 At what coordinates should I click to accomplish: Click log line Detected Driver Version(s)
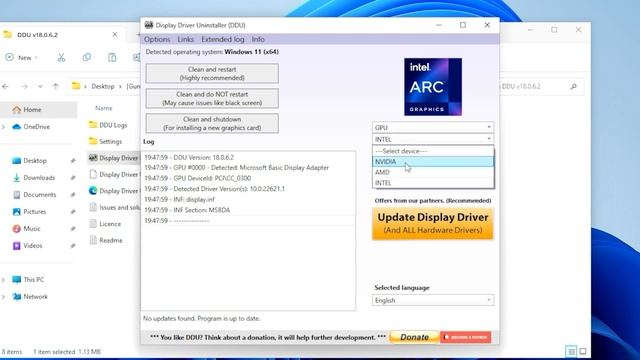pos(214,189)
